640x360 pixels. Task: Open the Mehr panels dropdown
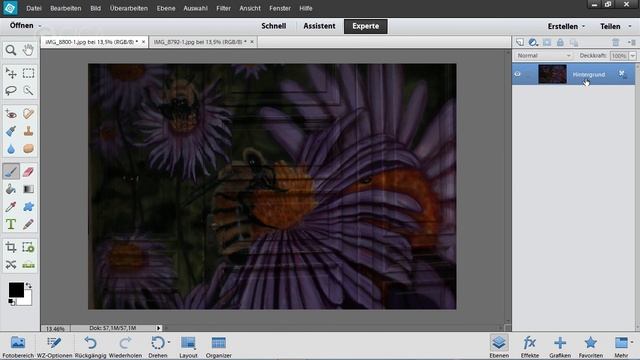(x=624, y=347)
